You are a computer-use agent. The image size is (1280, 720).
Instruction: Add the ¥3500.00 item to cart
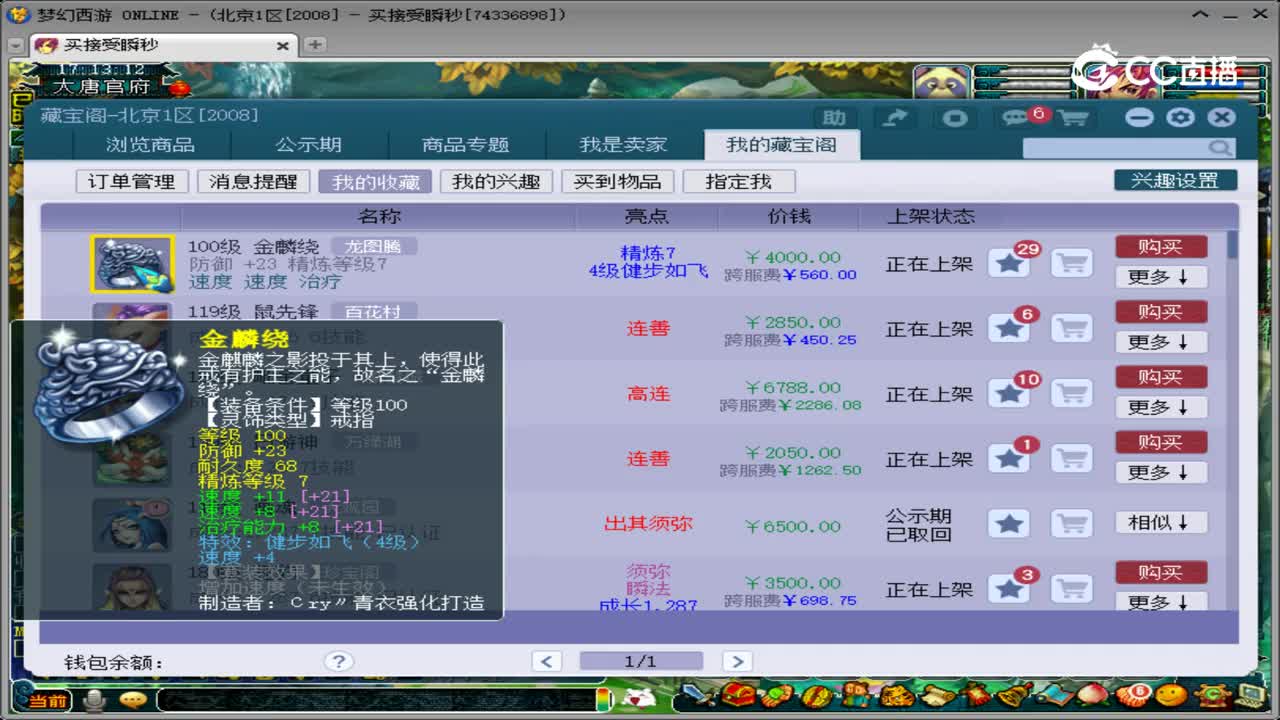(1072, 589)
